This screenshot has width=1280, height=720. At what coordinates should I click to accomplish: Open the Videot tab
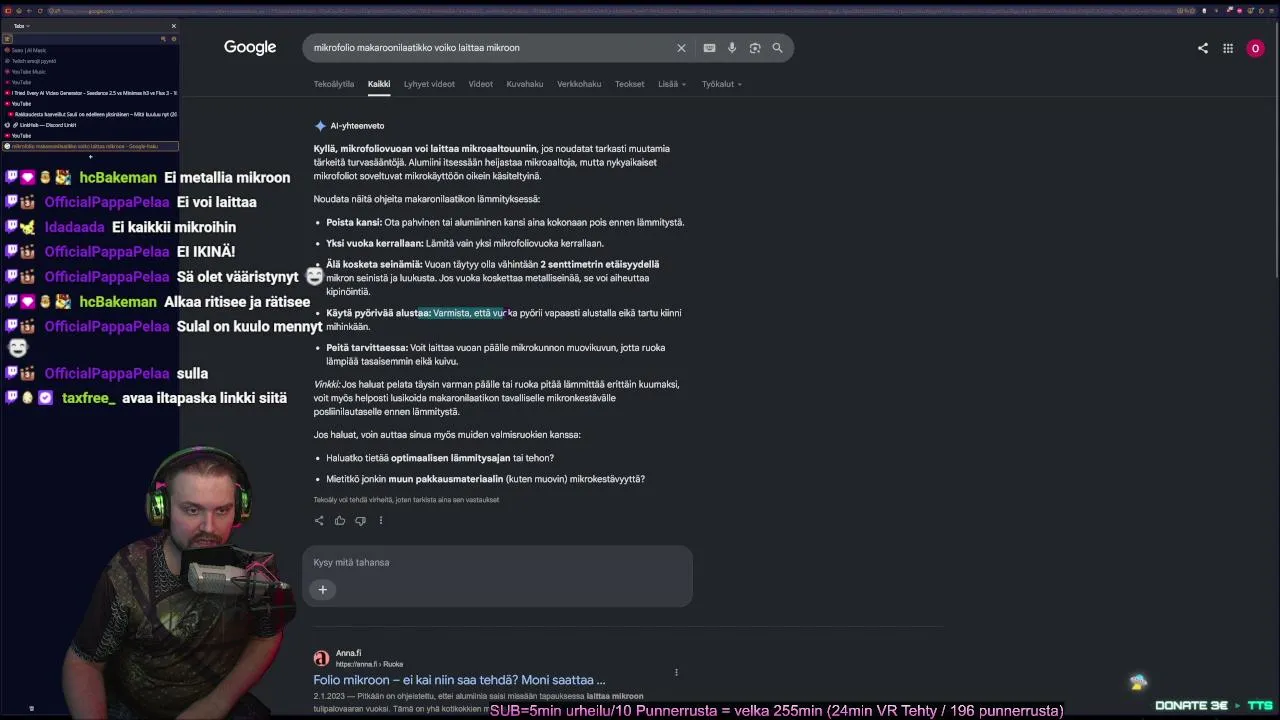[481, 84]
